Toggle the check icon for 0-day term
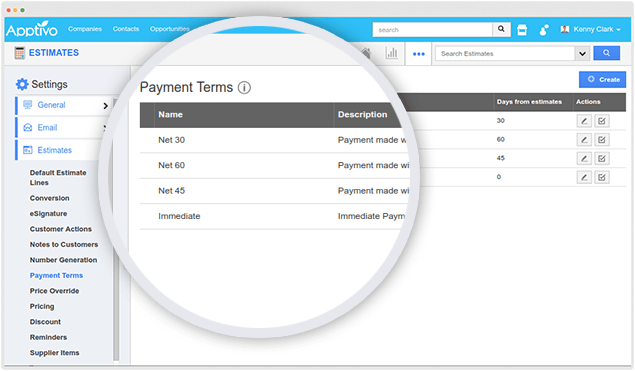The height and width of the screenshot is (371, 635). 602,177
